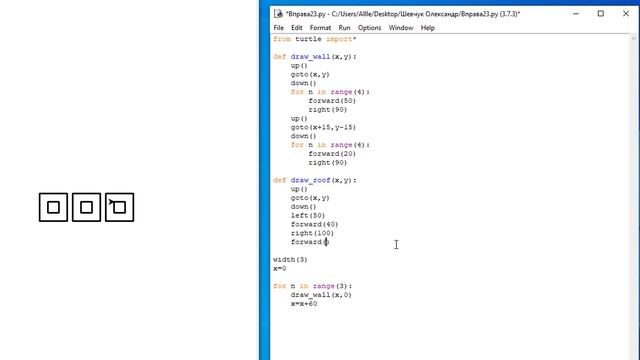
Task: Click the IDLE file icon in title bar
Action: (278, 13)
